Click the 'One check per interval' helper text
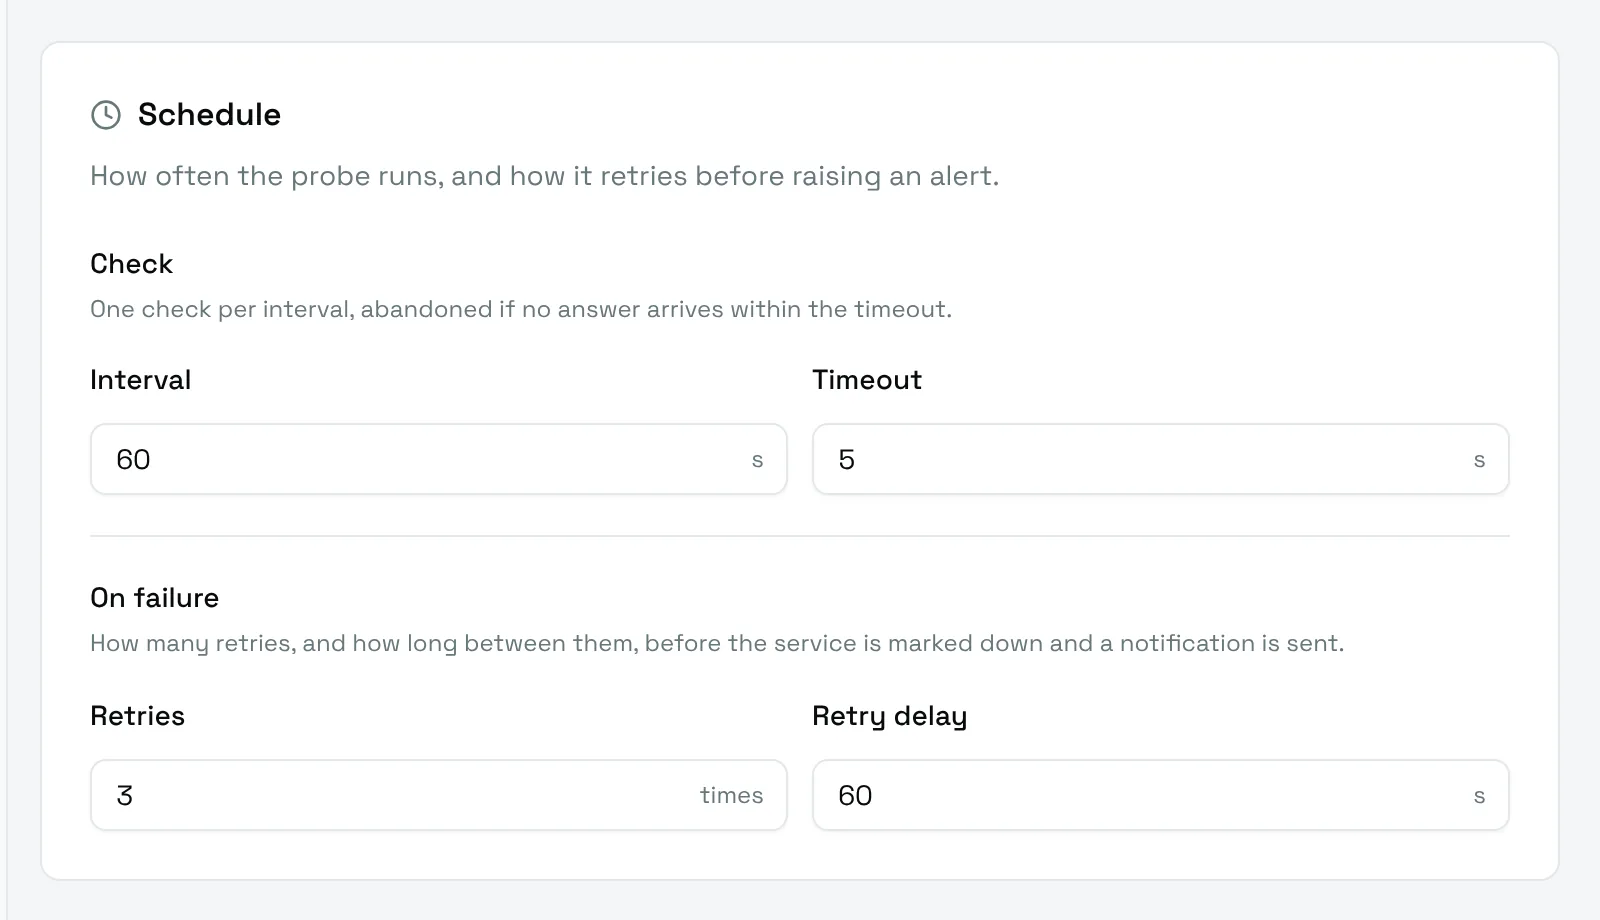The width and height of the screenshot is (1600, 920). [521, 309]
